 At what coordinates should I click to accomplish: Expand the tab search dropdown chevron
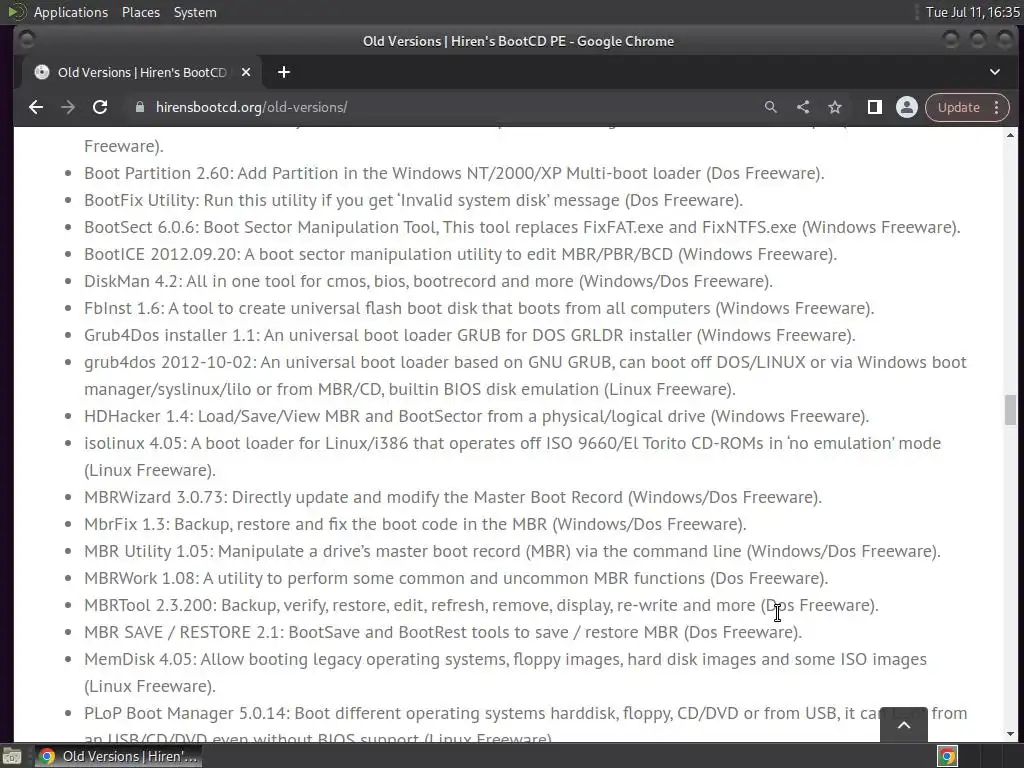(995, 72)
